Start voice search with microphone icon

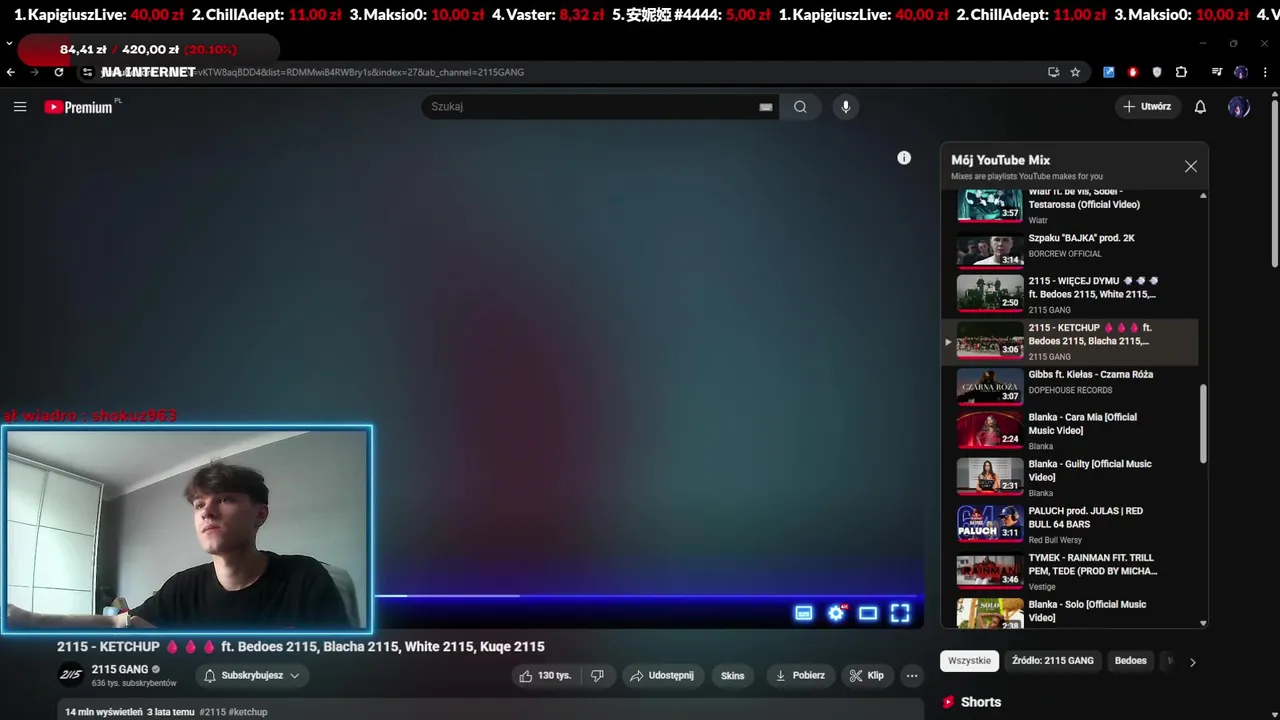[845, 107]
